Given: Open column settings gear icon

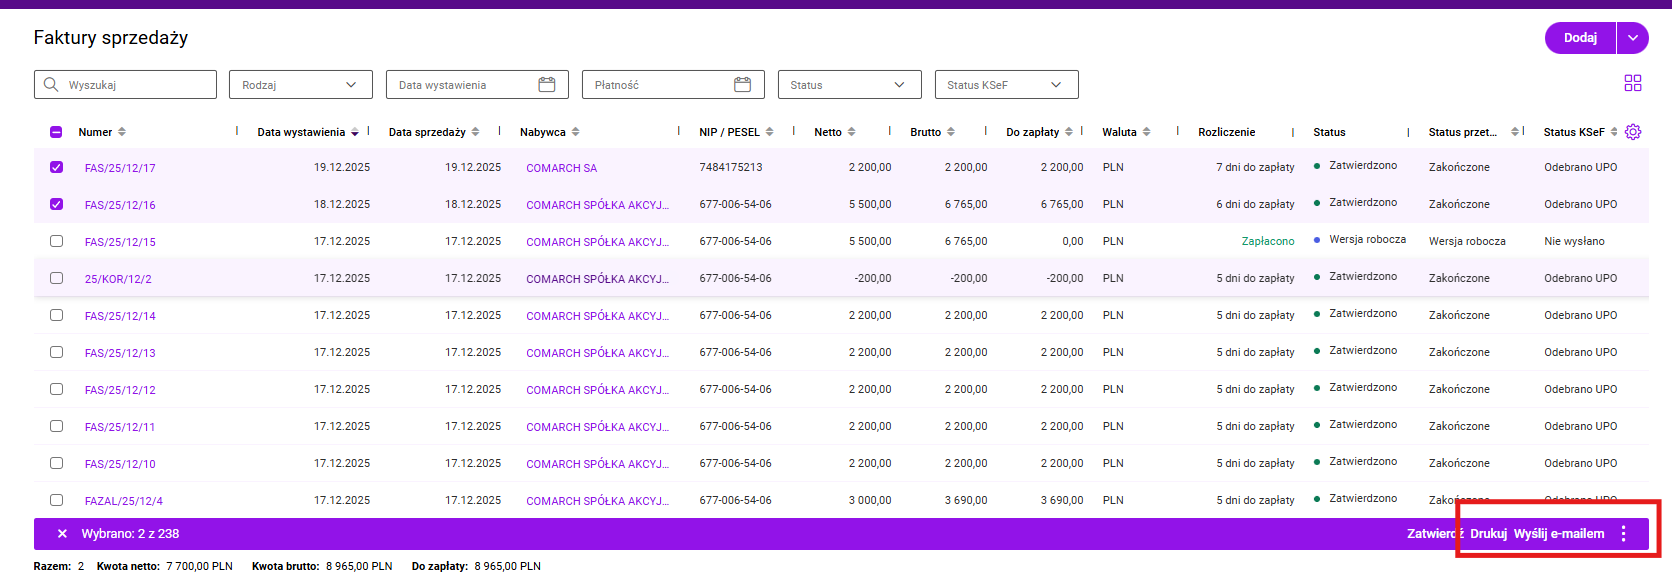Looking at the screenshot, I should [x=1632, y=132].
